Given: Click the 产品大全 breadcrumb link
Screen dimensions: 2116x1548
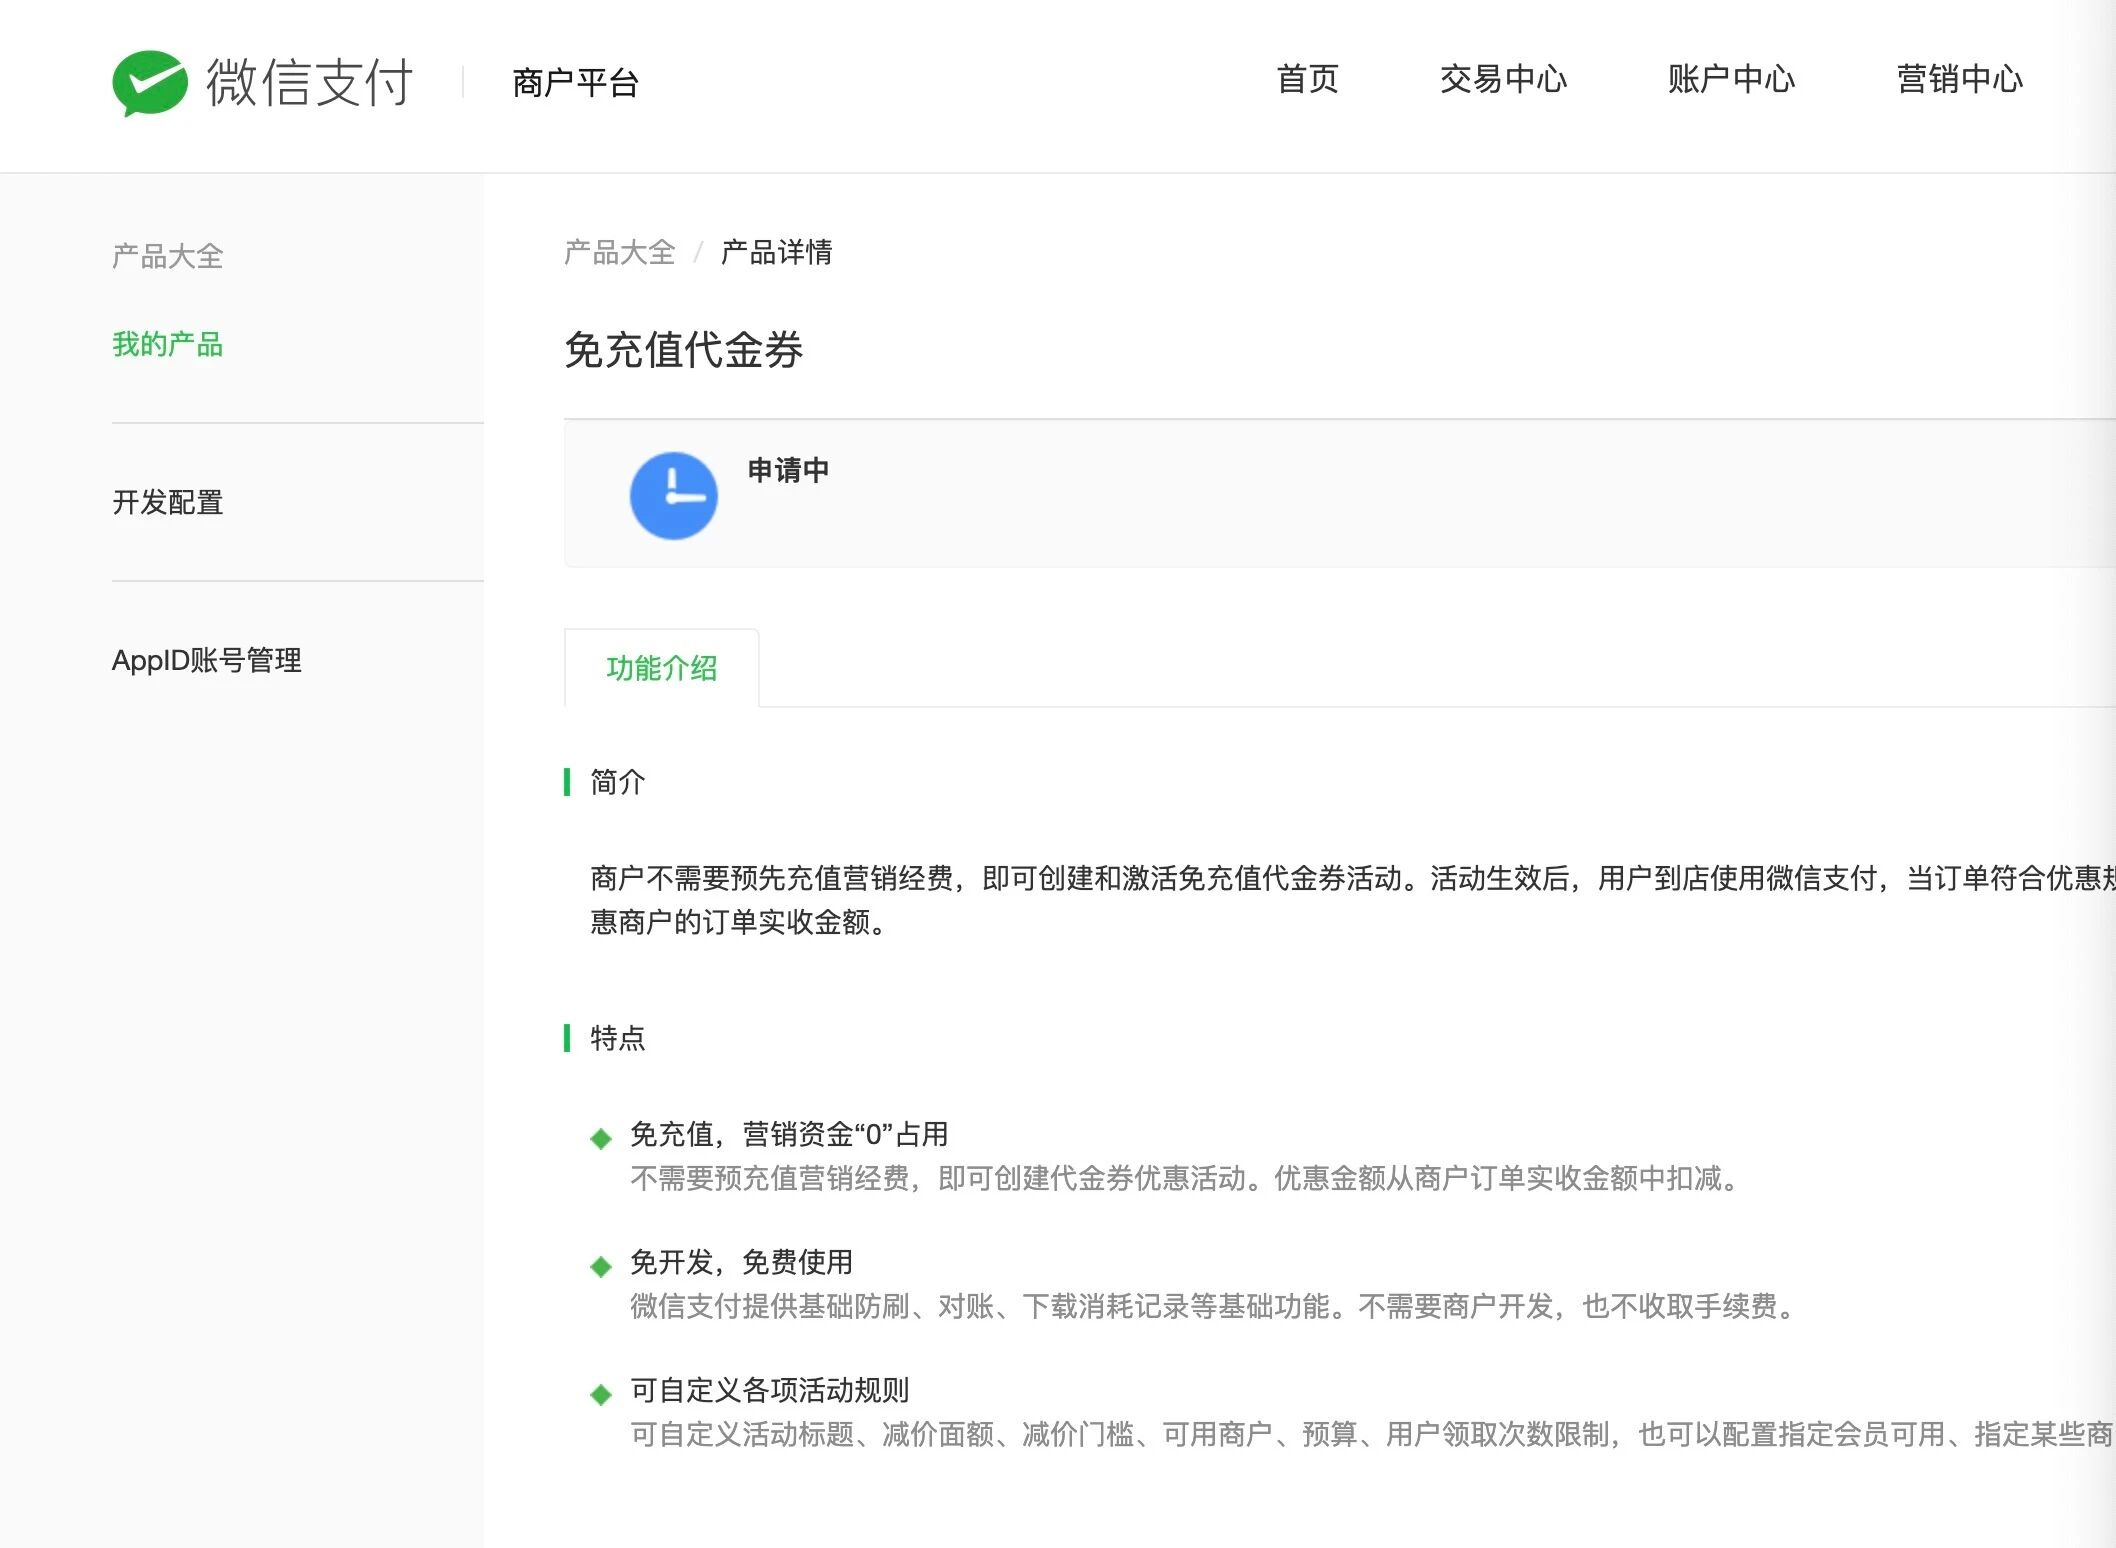Looking at the screenshot, I should pos(619,252).
